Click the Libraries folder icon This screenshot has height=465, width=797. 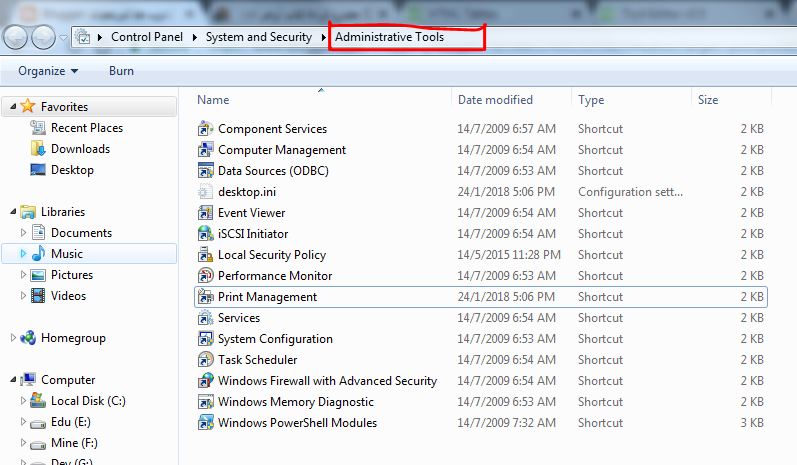tap(27, 211)
